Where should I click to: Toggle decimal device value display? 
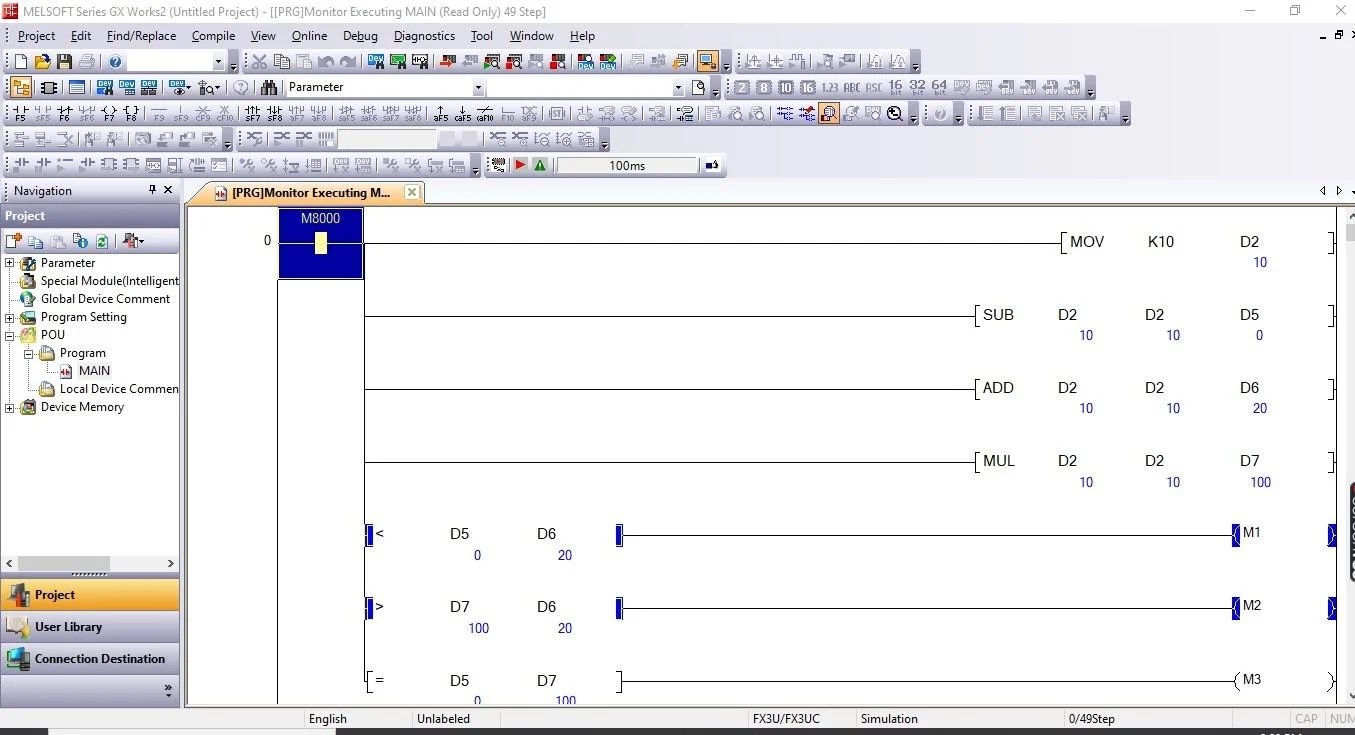coord(786,87)
